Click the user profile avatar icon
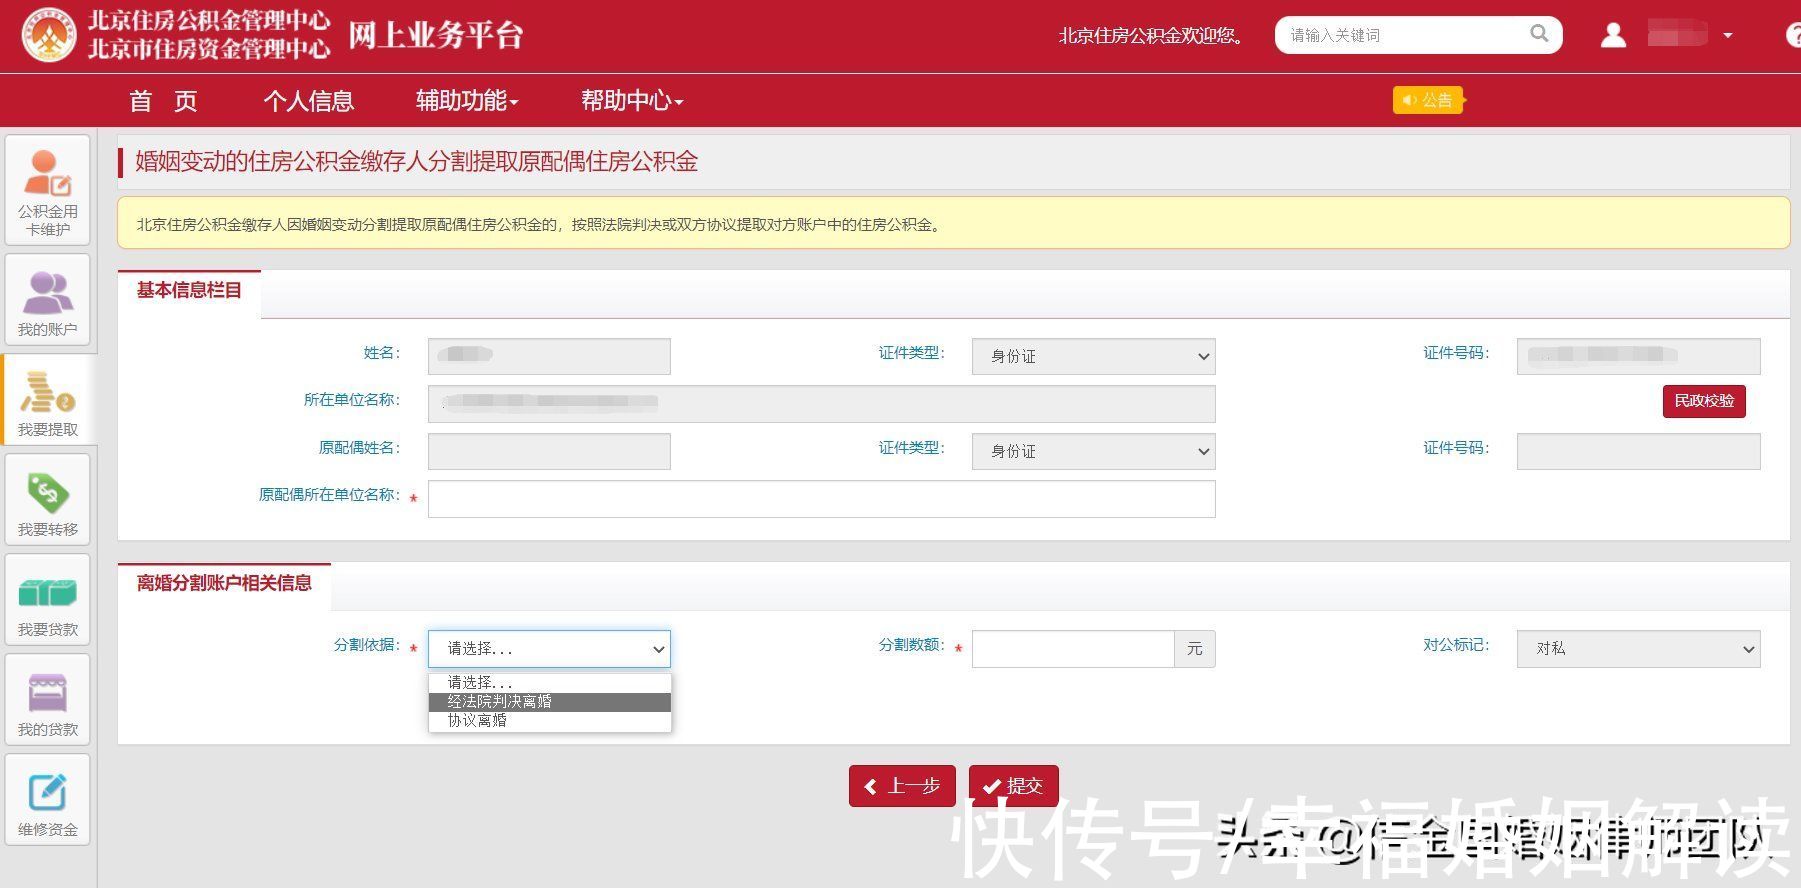The image size is (1801, 888). (1613, 35)
